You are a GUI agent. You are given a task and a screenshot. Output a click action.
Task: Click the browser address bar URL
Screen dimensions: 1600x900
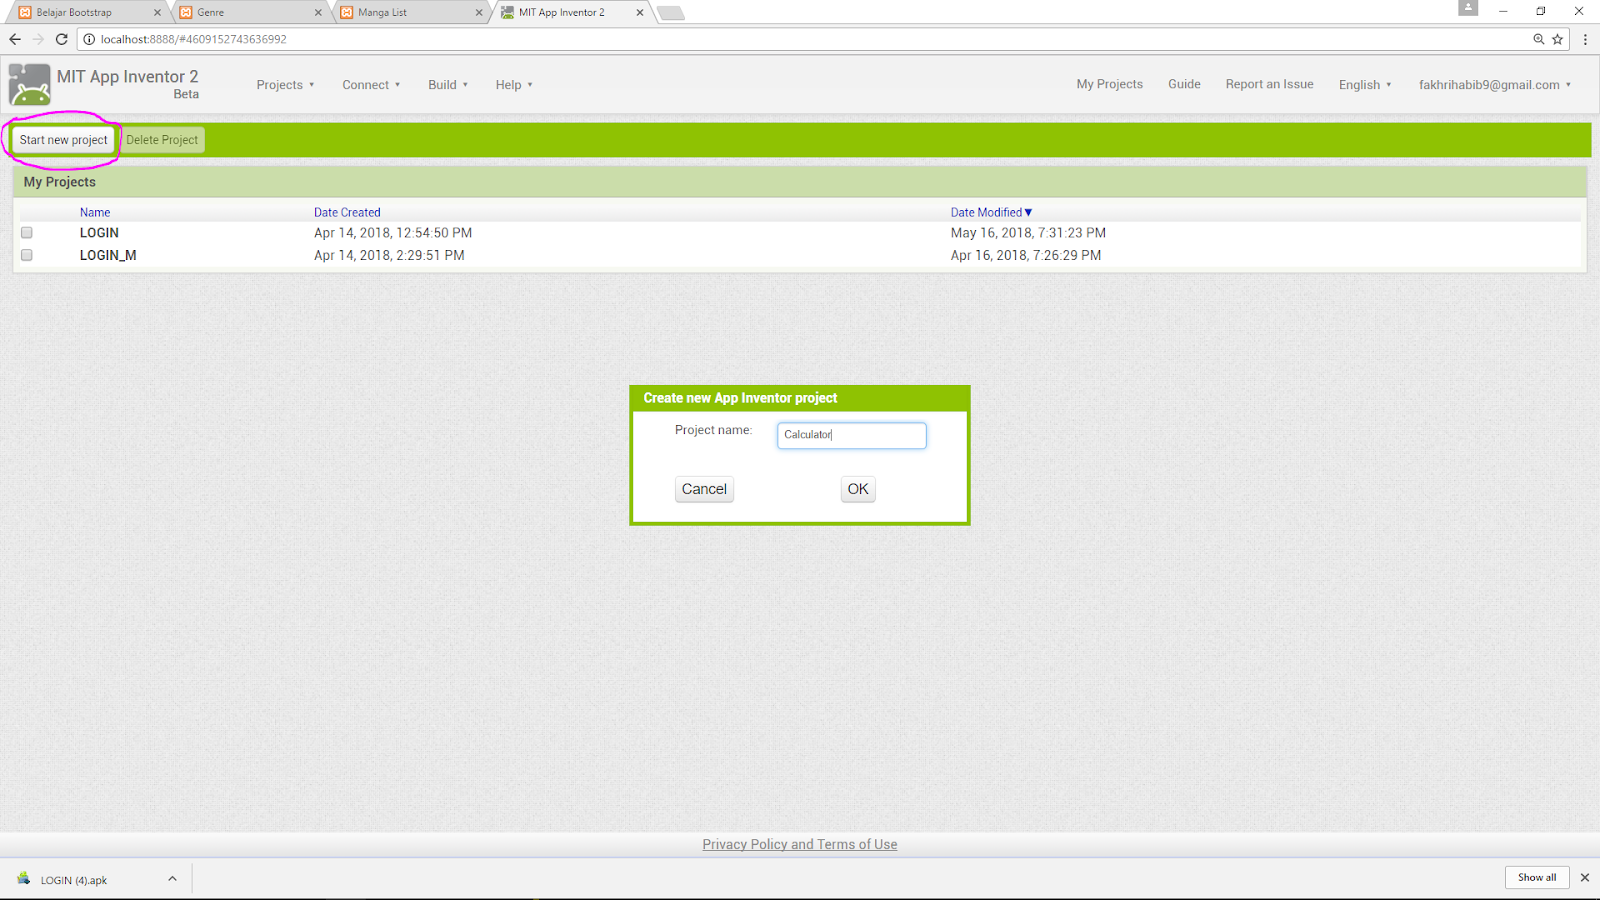[x=194, y=39]
